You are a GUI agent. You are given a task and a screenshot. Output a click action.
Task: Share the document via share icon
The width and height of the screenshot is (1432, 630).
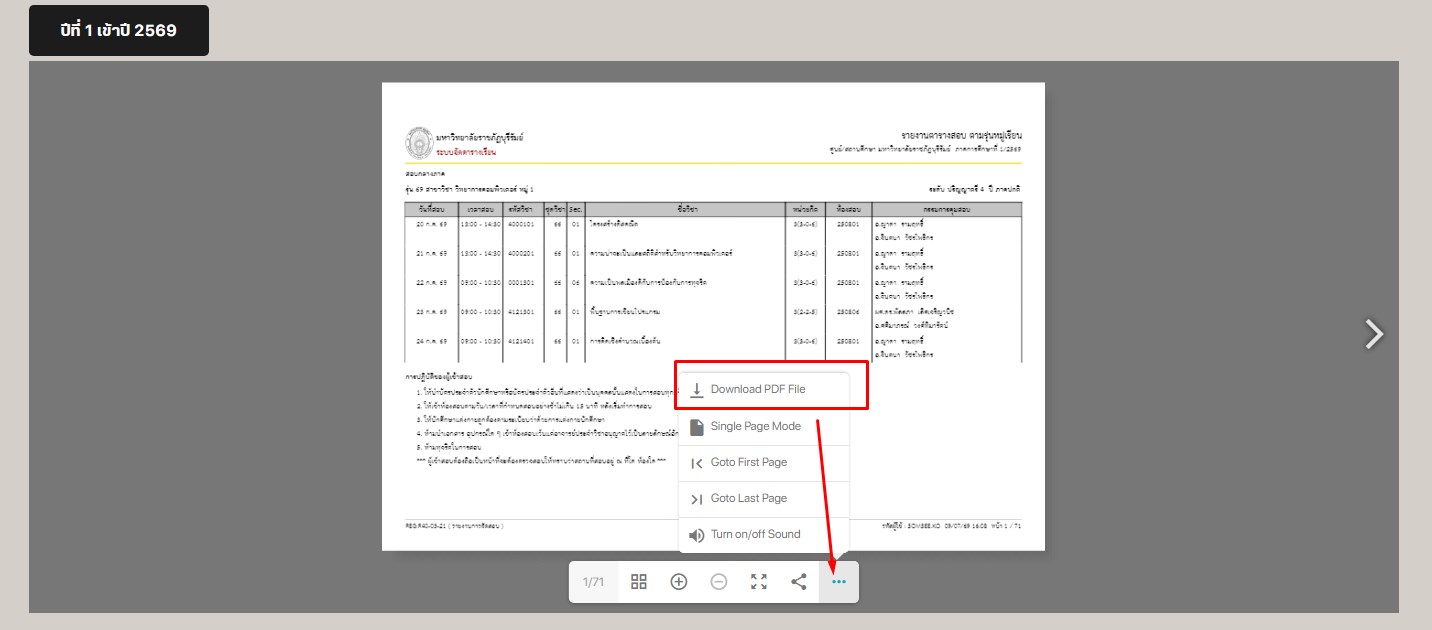click(x=799, y=582)
